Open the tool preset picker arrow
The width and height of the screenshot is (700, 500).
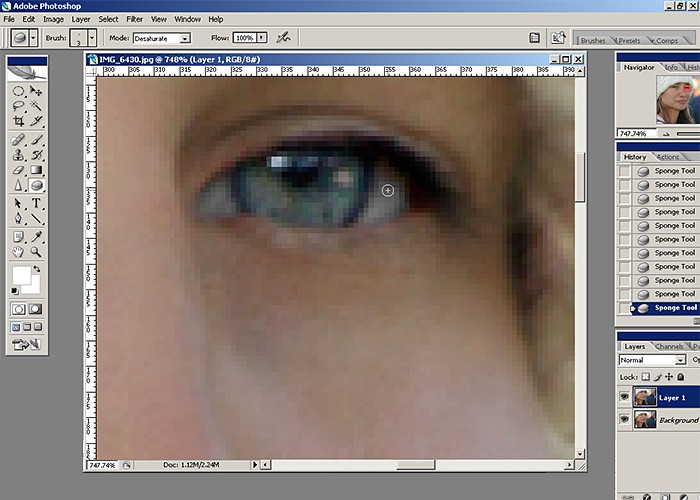click(33, 38)
